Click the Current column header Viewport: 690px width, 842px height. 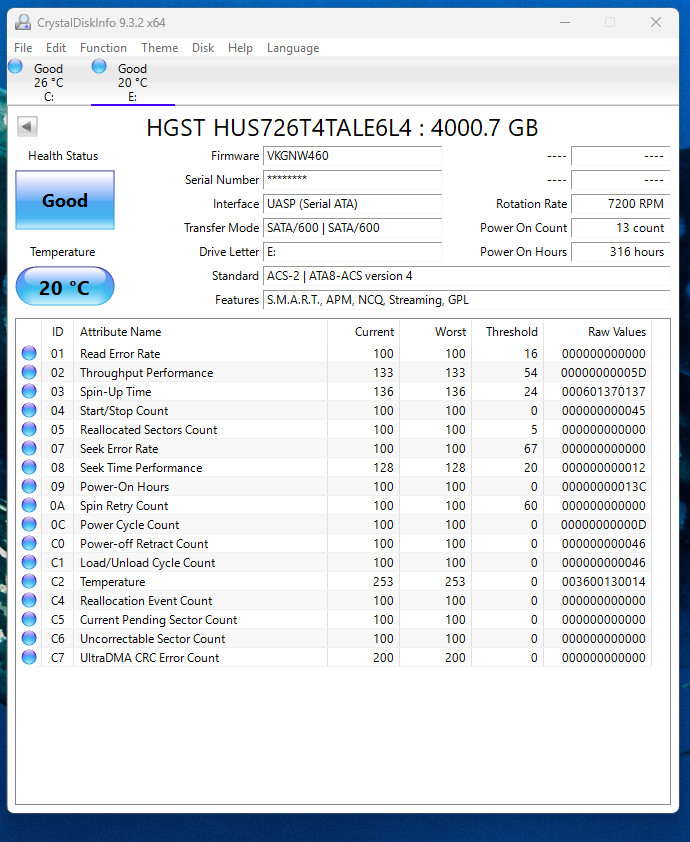coord(364,332)
